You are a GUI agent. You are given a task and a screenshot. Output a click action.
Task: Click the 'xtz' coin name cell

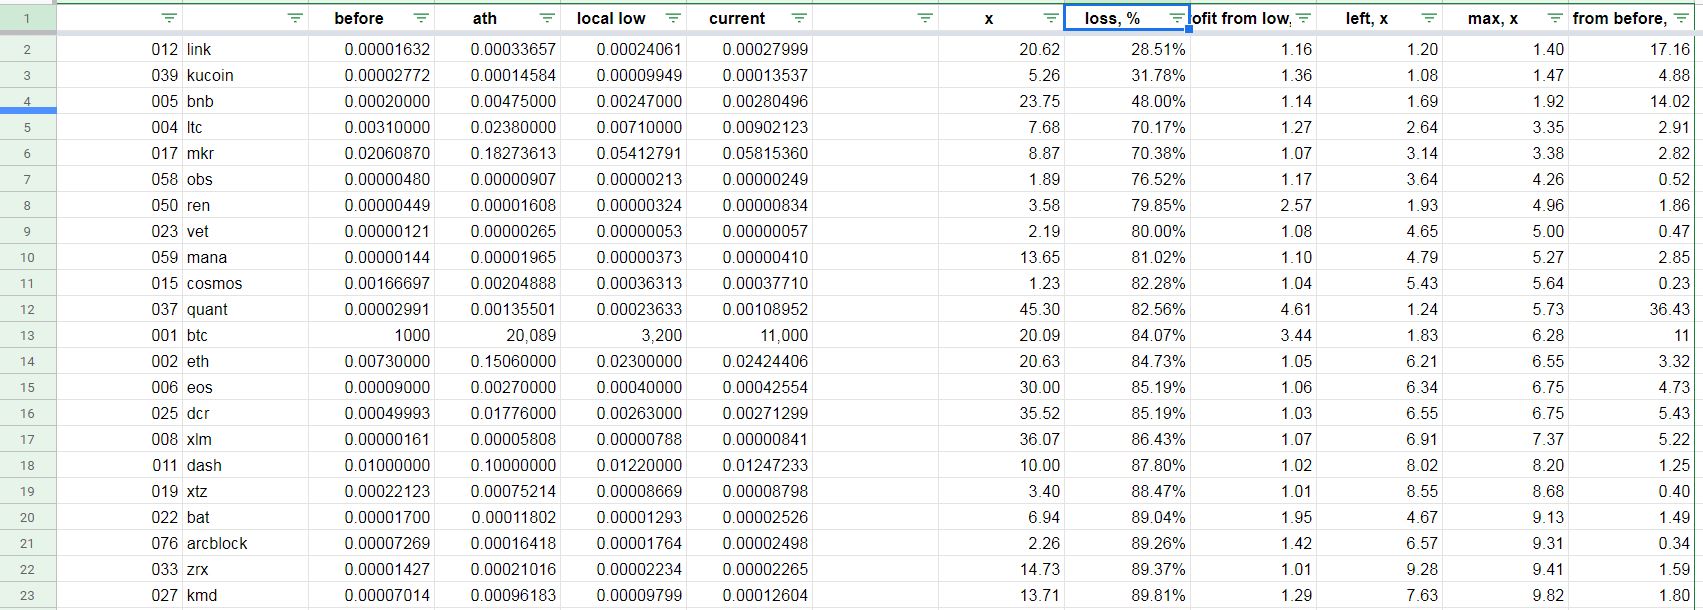coord(245,491)
